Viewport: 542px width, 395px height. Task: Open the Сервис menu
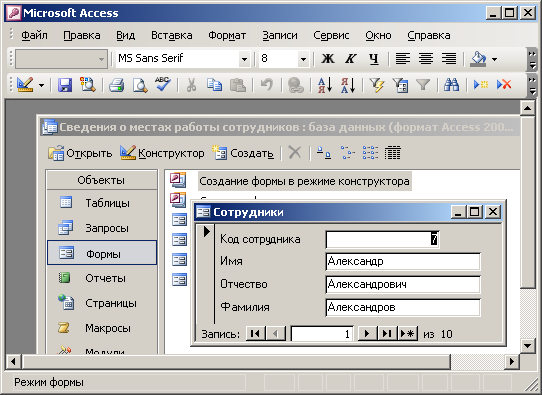pos(331,35)
